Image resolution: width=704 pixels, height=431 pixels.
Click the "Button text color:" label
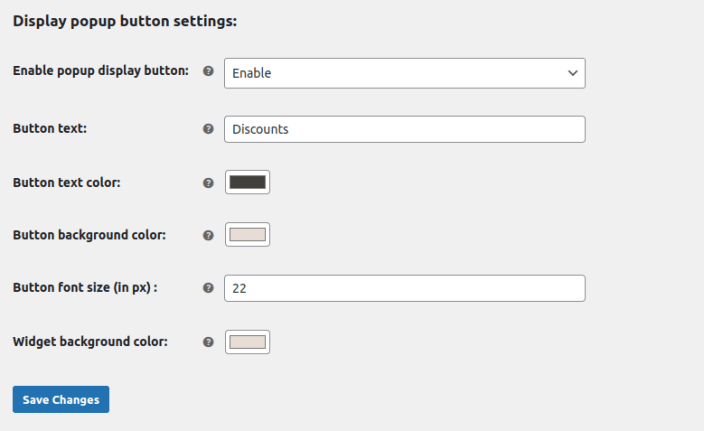[x=67, y=182]
